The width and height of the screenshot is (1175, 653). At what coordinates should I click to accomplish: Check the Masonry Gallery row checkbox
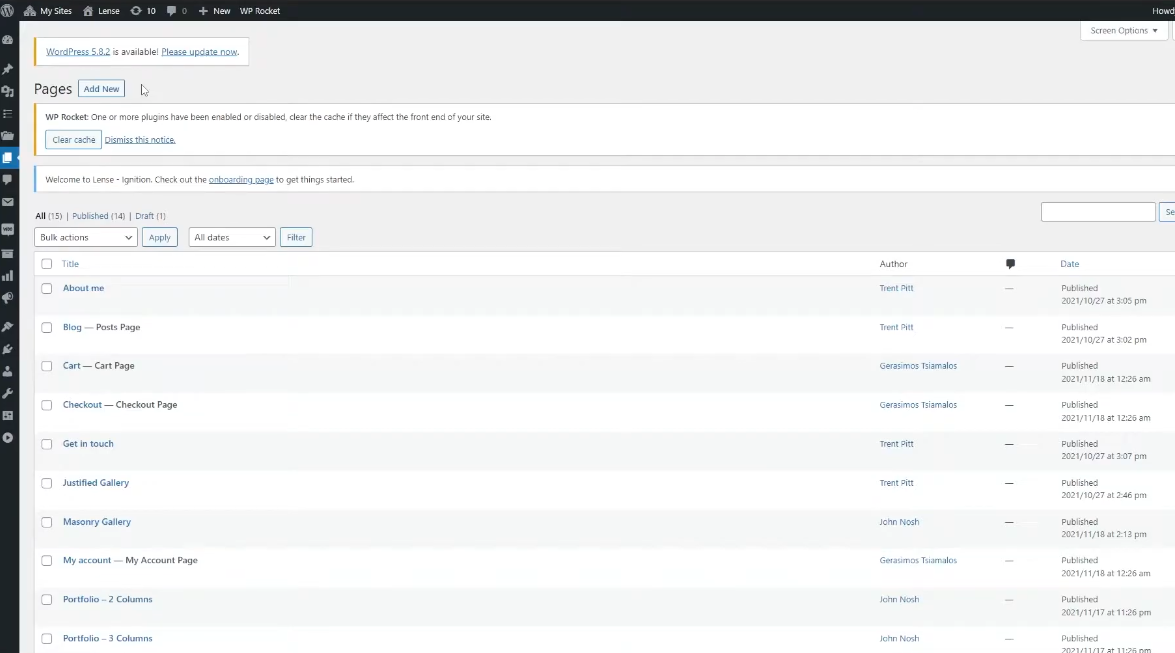[x=47, y=522]
